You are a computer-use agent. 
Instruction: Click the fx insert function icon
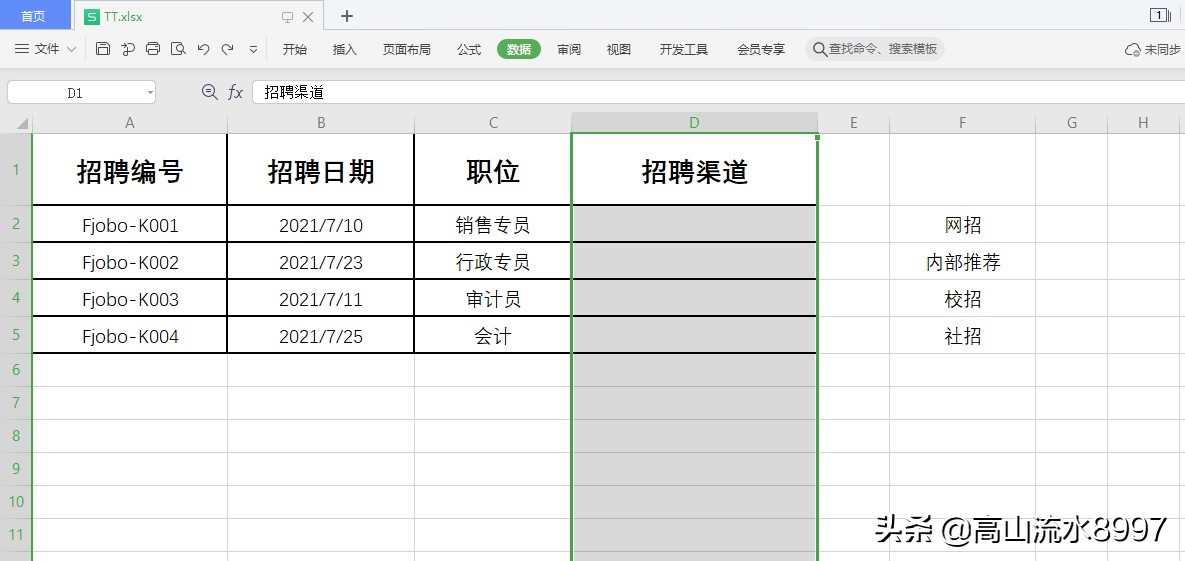[x=235, y=92]
